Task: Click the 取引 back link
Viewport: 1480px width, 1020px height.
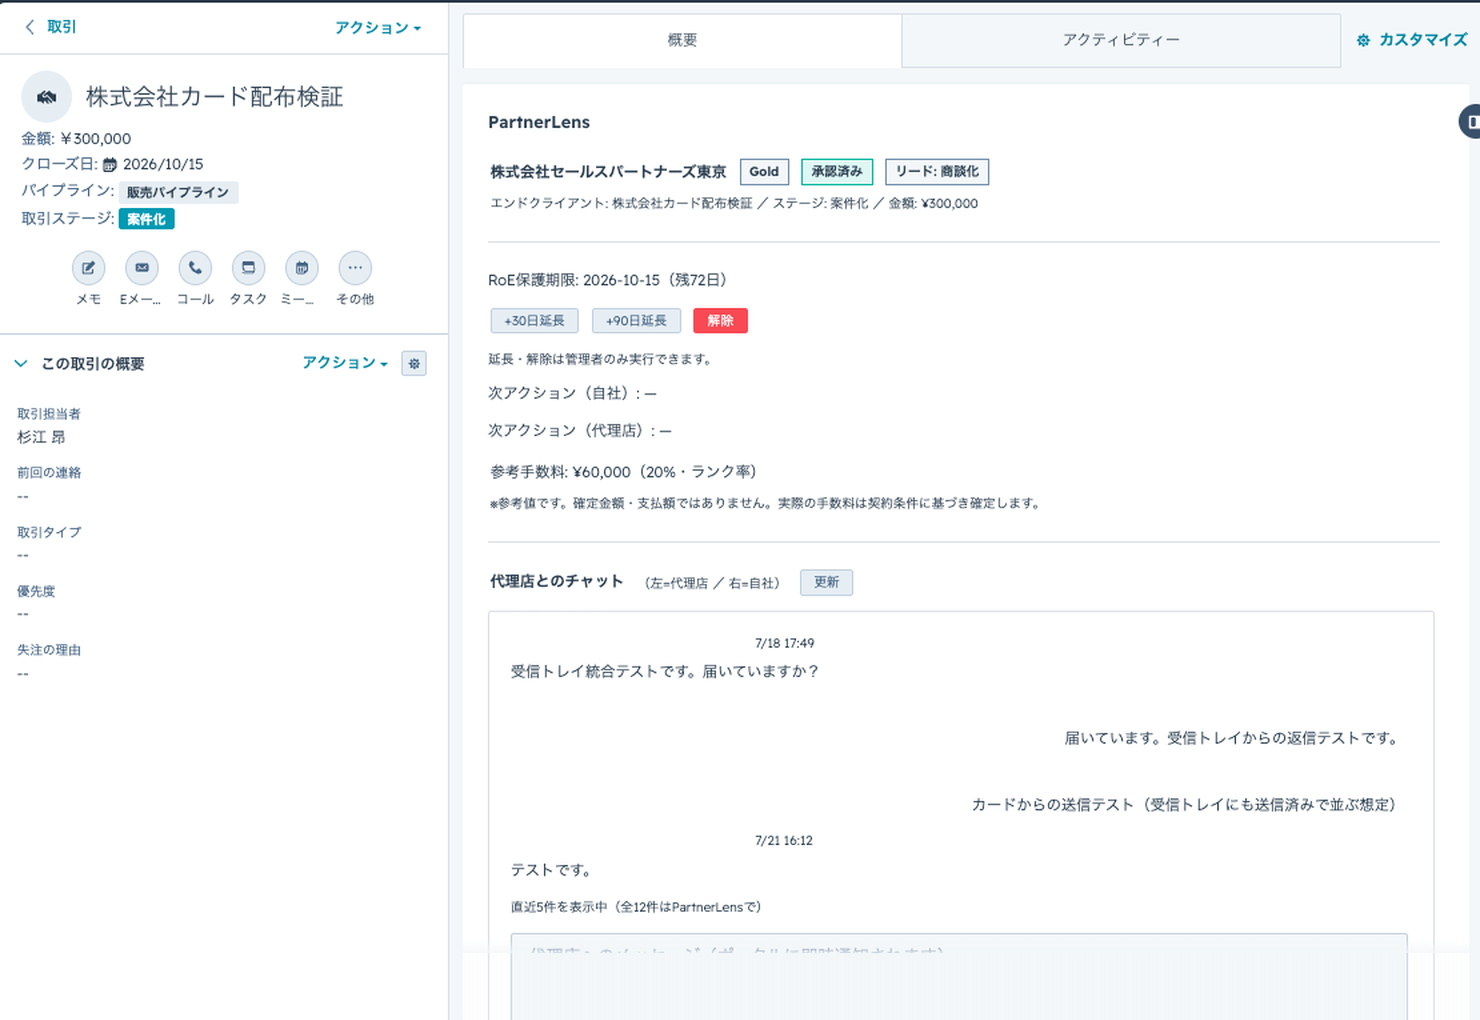Action: tap(61, 27)
